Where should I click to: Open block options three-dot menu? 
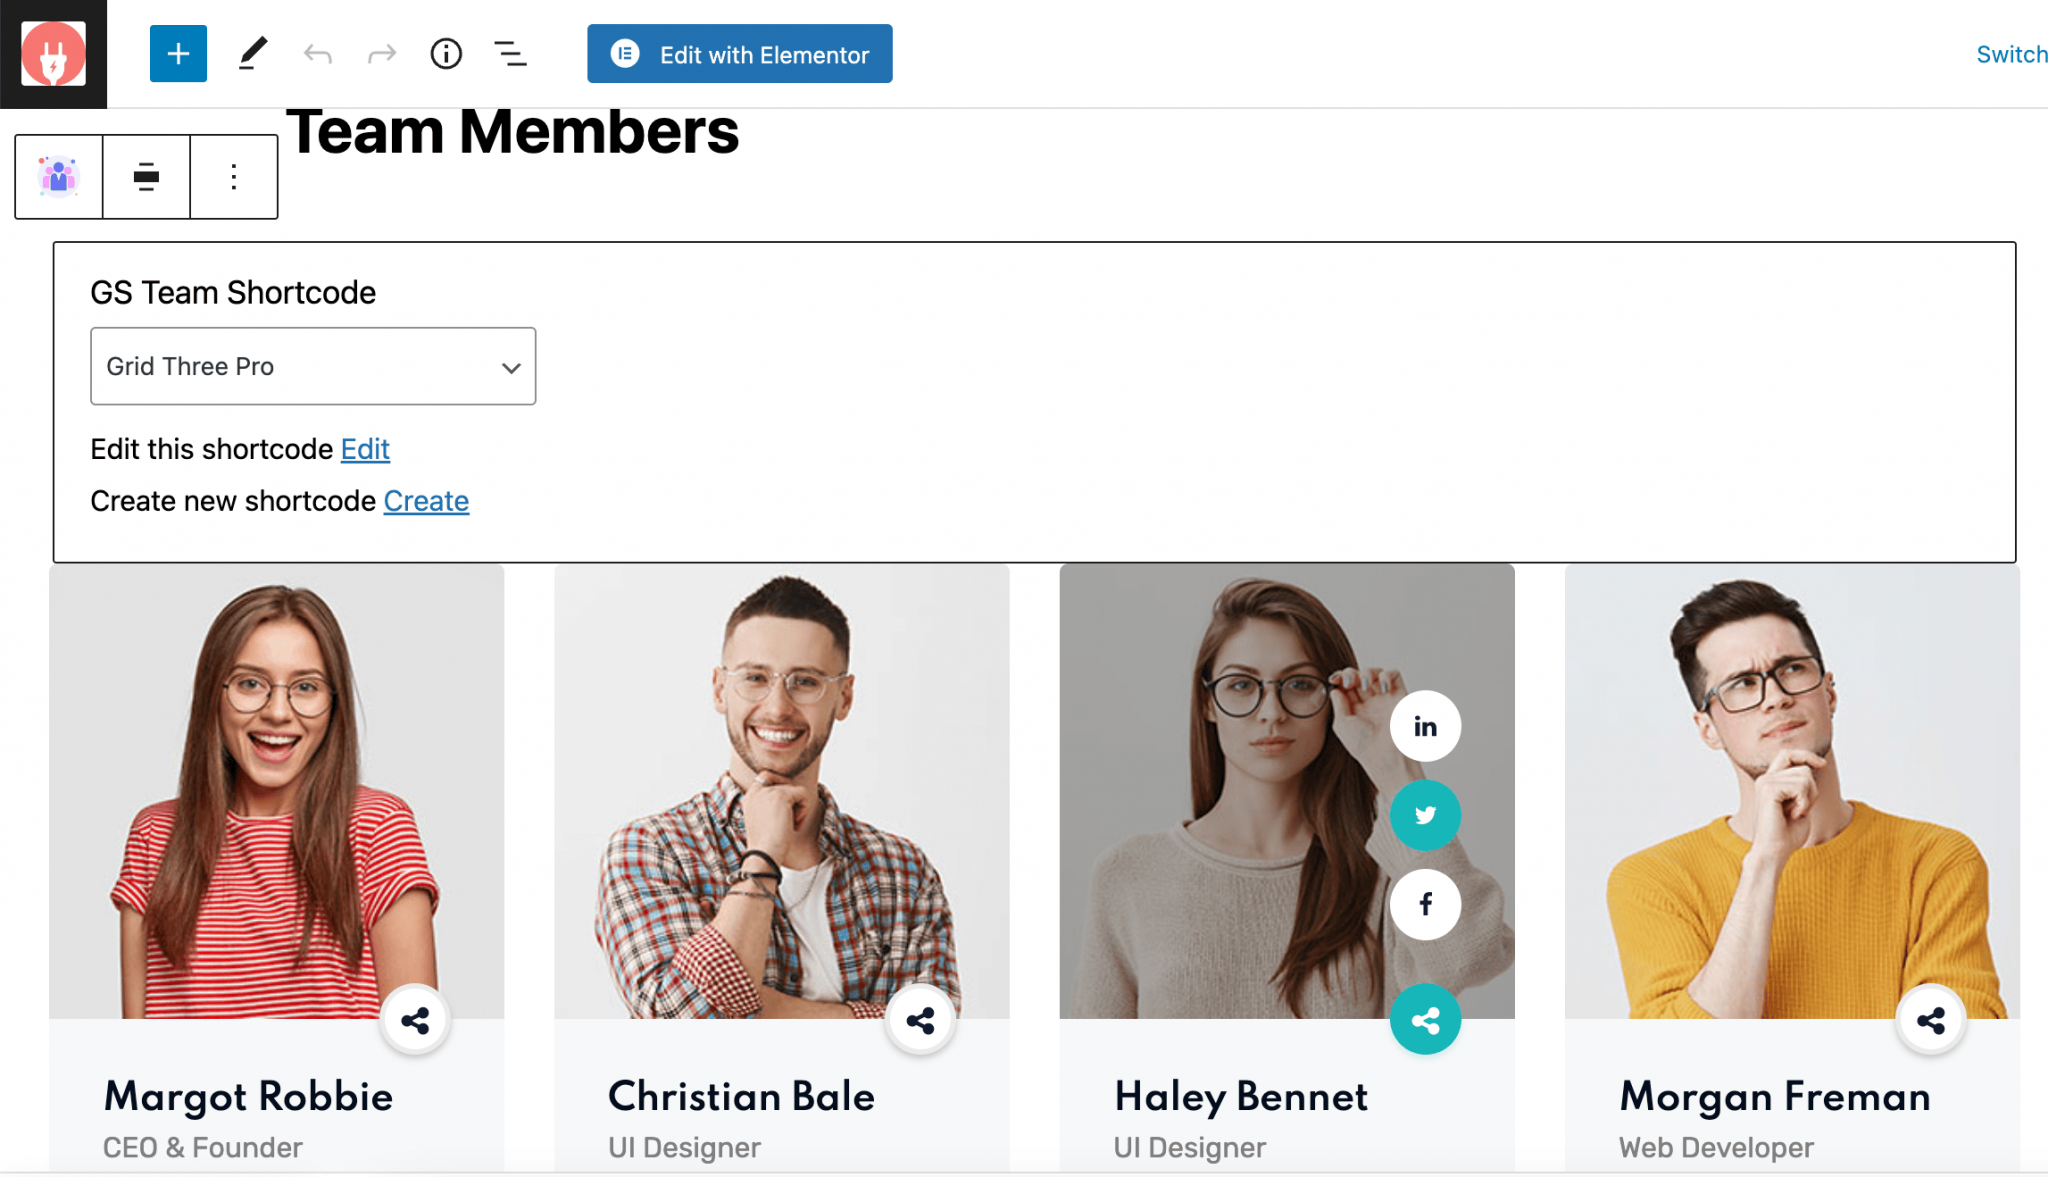pos(234,177)
